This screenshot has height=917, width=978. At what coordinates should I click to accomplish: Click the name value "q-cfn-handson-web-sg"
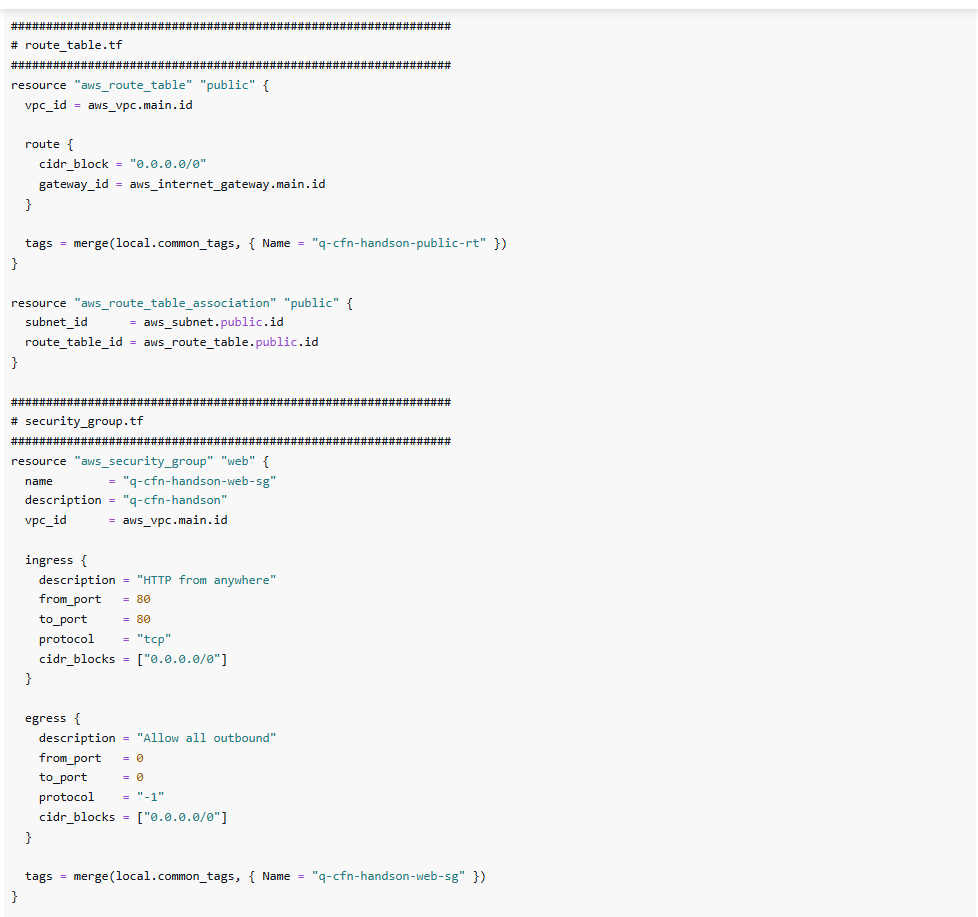pos(200,482)
